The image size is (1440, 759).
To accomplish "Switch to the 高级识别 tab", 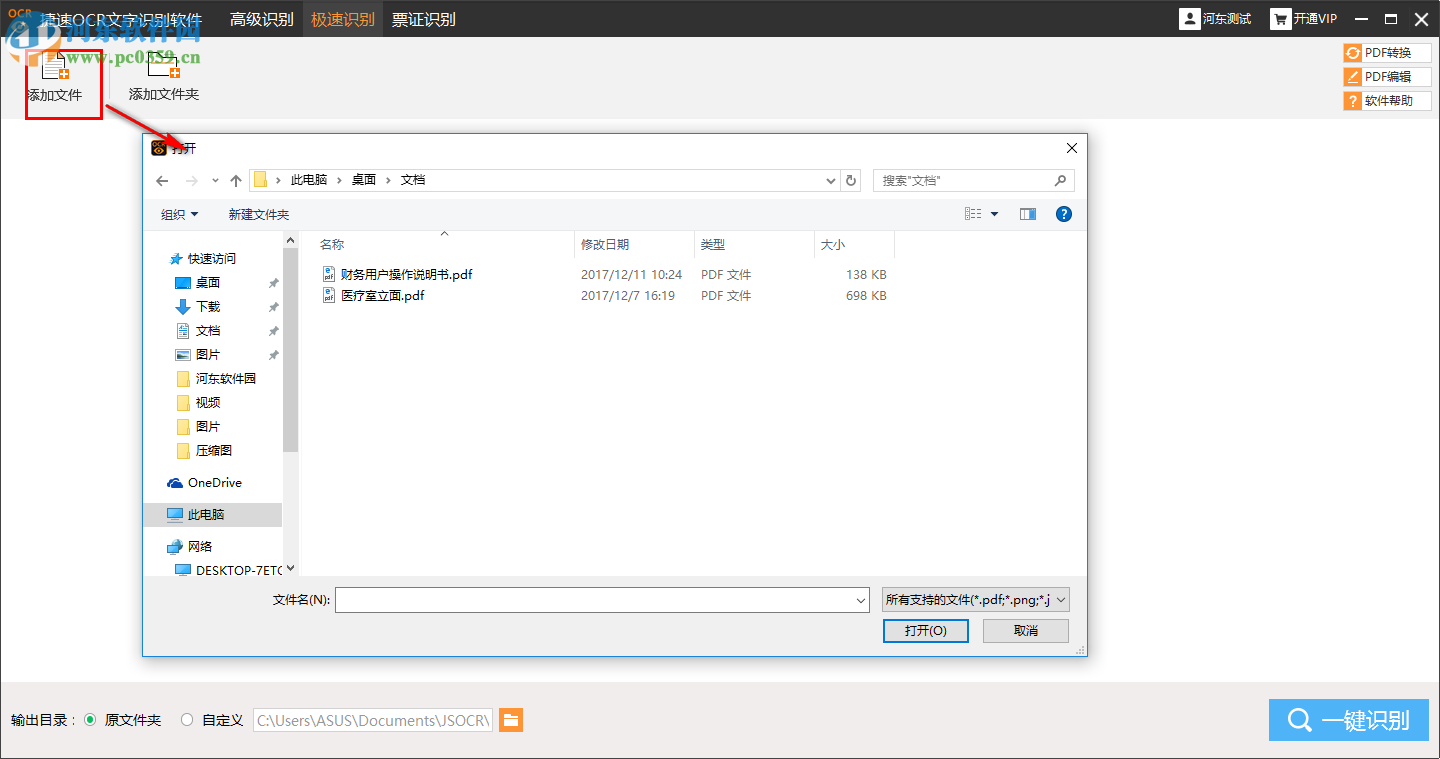I will (x=262, y=18).
